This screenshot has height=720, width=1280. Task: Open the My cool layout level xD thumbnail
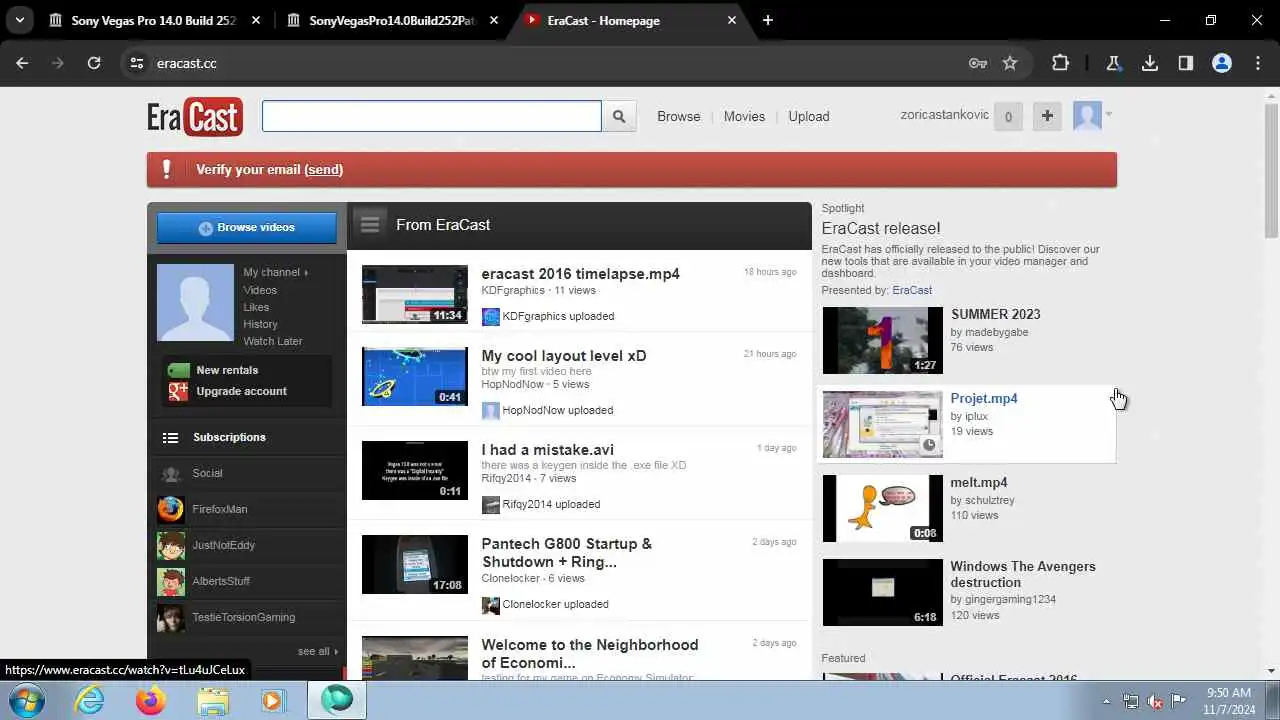[x=415, y=376]
